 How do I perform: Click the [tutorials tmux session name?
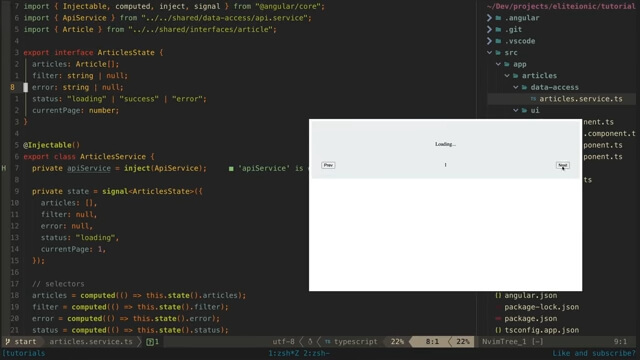pyautogui.click(x=24, y=353)
